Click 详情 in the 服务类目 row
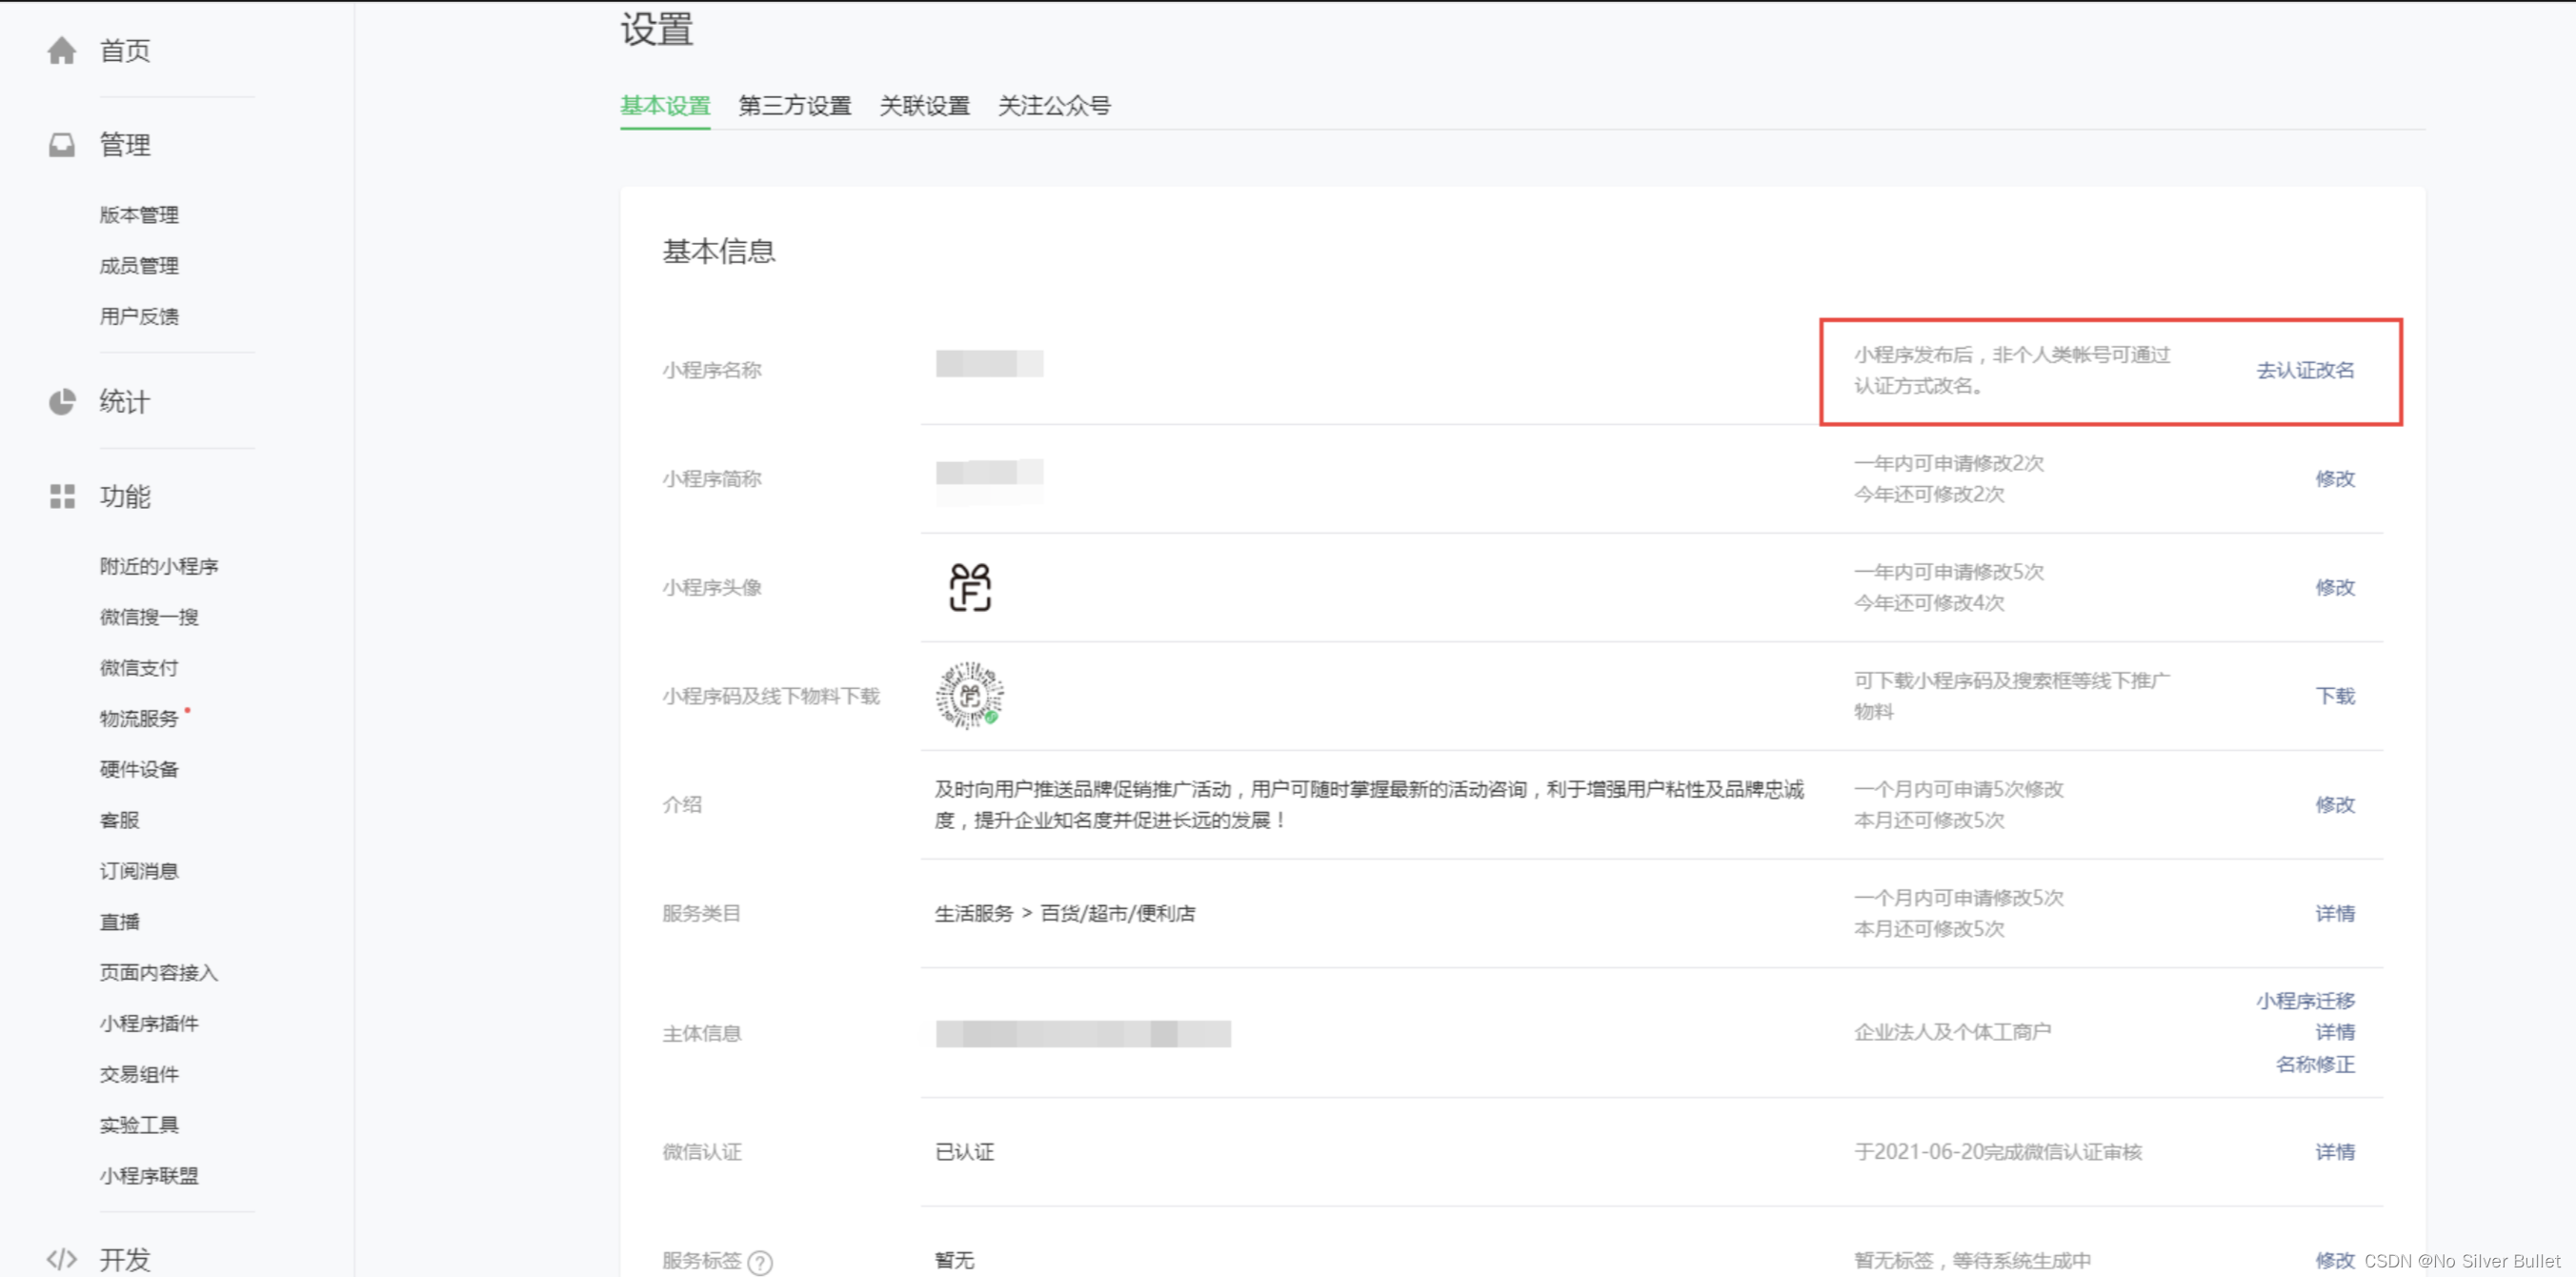The image size is (2576, 1277). [2335, 913]
